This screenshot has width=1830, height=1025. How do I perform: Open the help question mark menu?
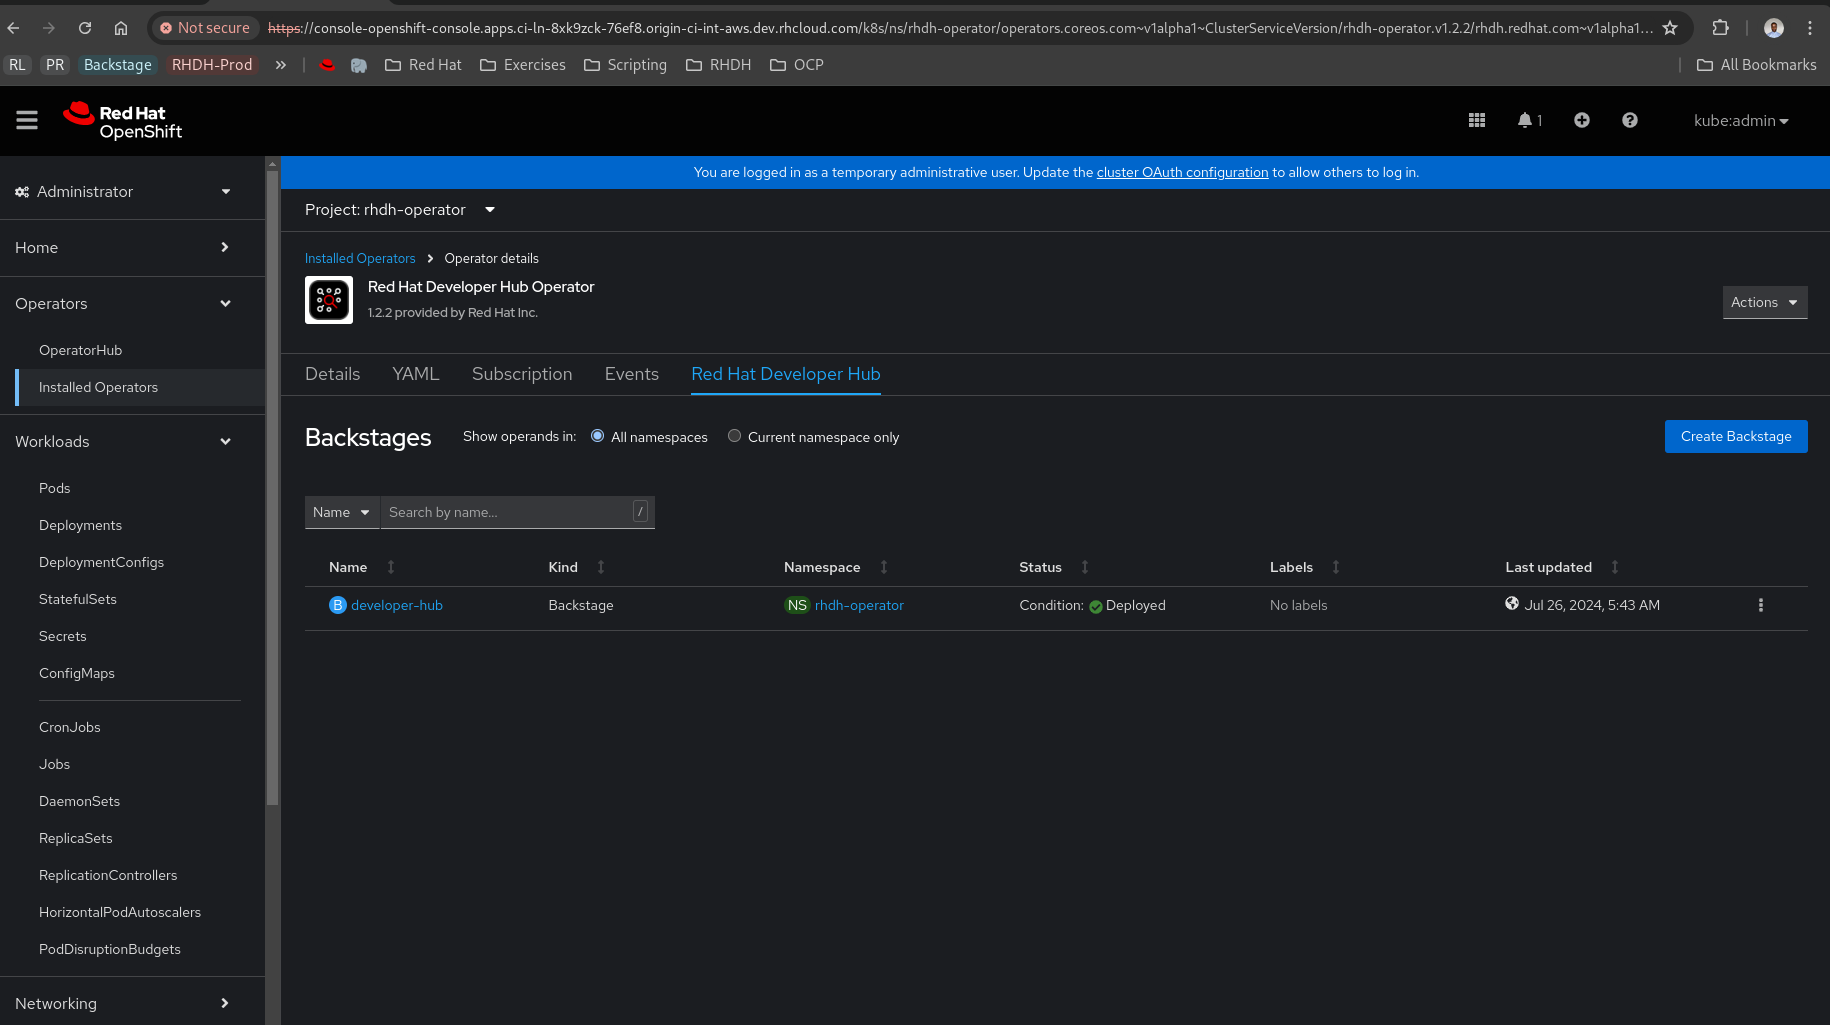pos(1630,120)
